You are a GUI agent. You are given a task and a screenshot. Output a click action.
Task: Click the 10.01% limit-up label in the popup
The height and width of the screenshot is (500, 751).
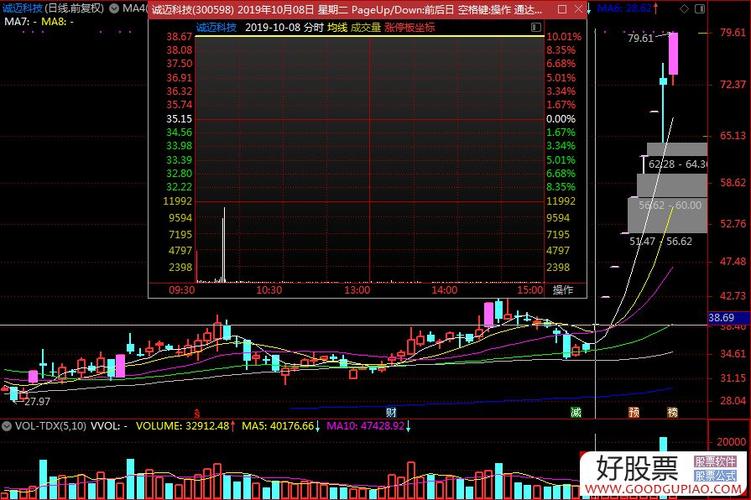[x=564, y=36]
